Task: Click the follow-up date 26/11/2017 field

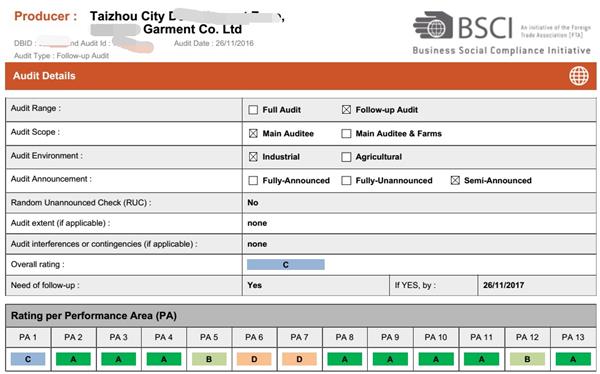Action: [x=537, y=285]
